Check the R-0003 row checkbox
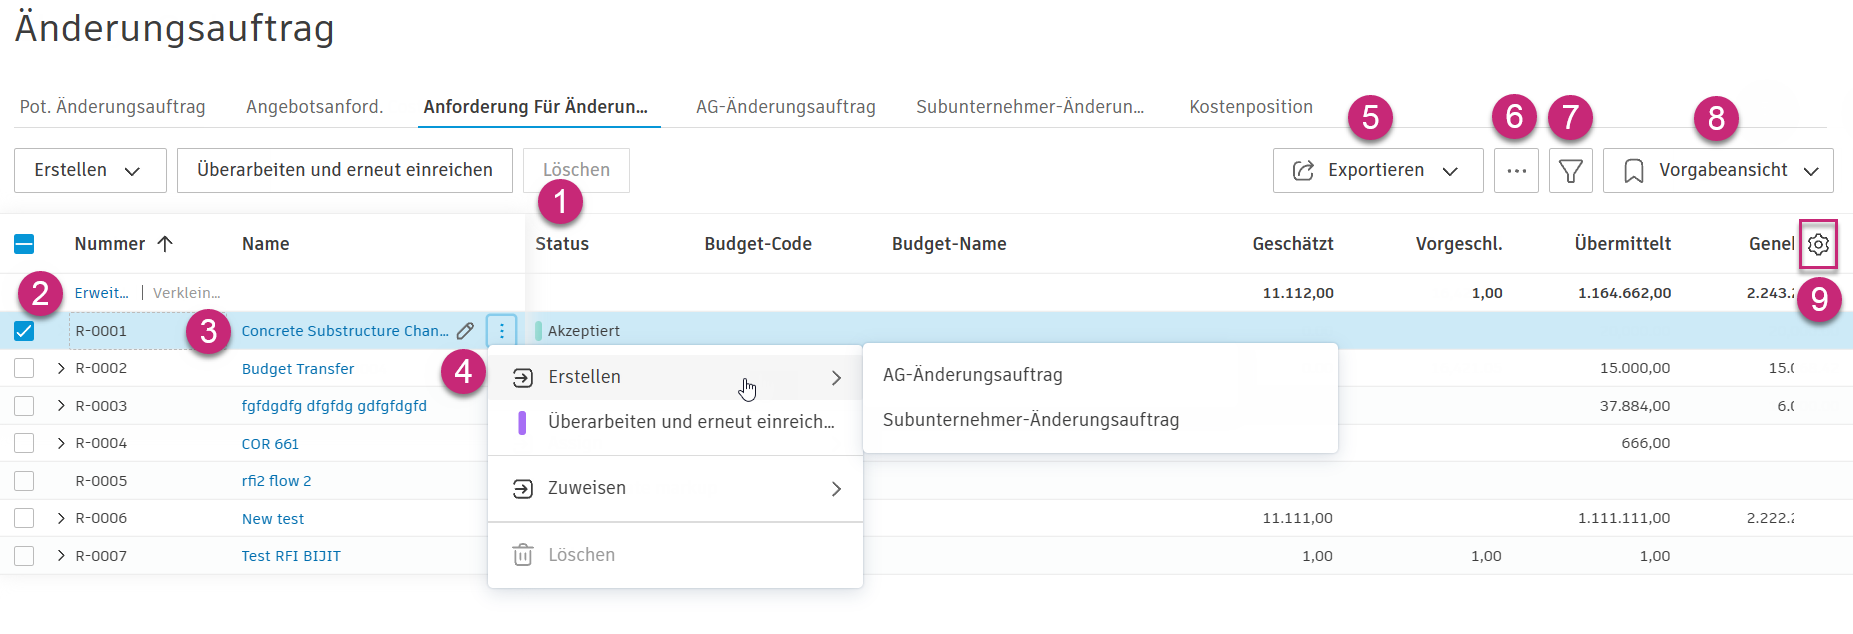1853x634 pixels. pos(24,406)
